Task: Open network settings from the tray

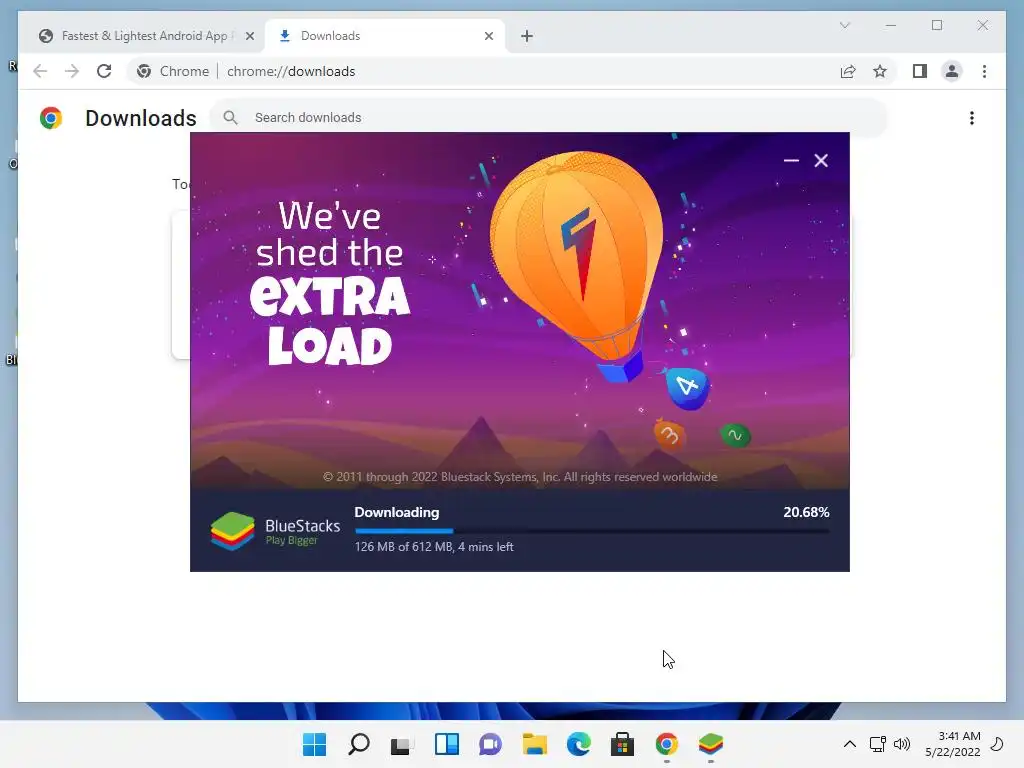Action: pyautogui.click(x=878, y=744)
